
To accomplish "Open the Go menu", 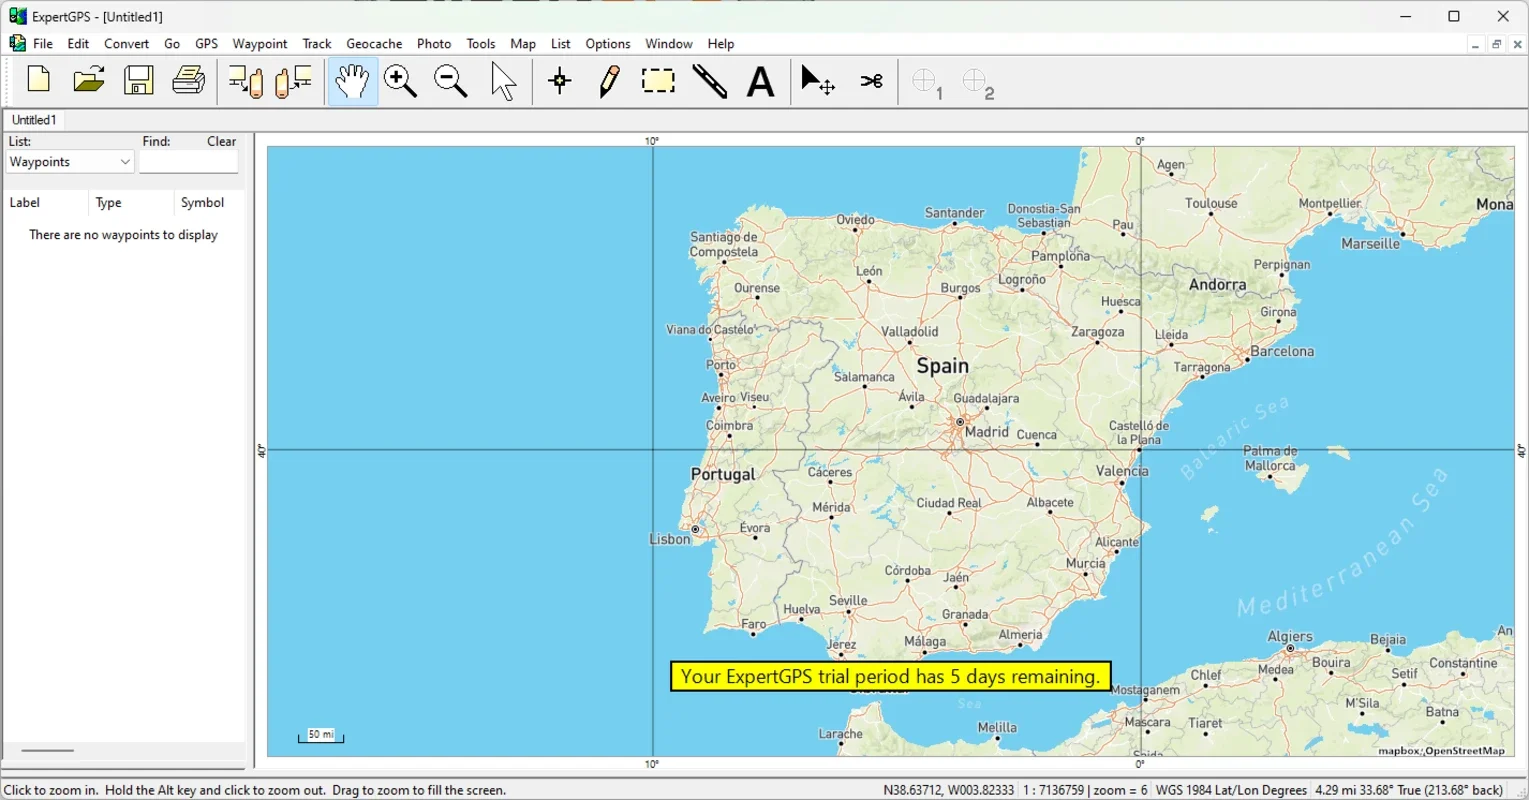I will click(x=172, y=44).
